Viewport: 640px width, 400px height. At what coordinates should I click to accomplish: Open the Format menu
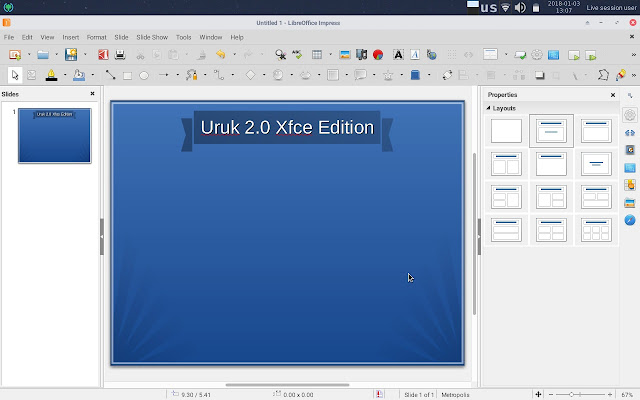click(x=96, y=37)
